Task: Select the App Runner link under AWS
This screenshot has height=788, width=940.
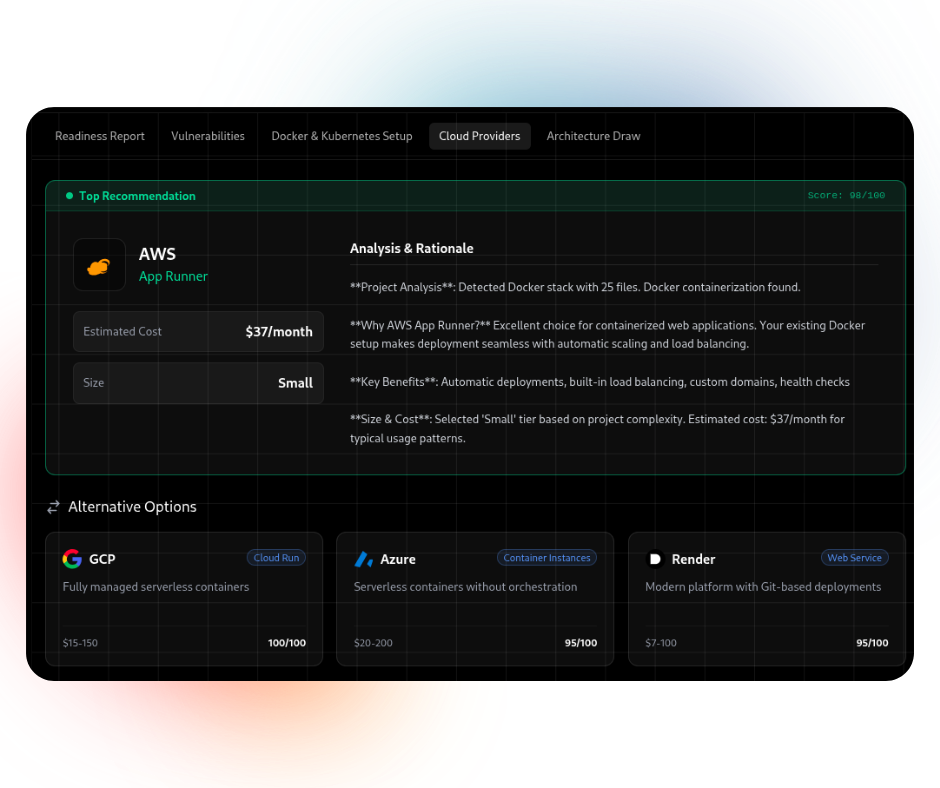Action: pyautogui.click(x=173, y=276)
